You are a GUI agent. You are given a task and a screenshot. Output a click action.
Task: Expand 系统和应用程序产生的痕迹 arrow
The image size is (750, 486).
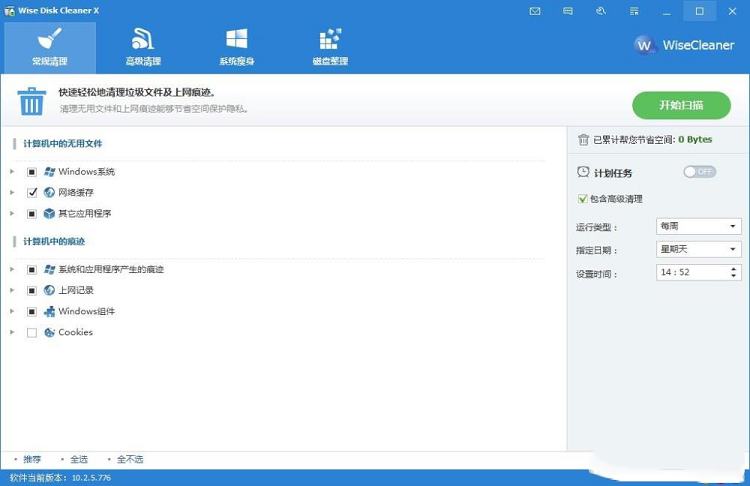point(12,269)
